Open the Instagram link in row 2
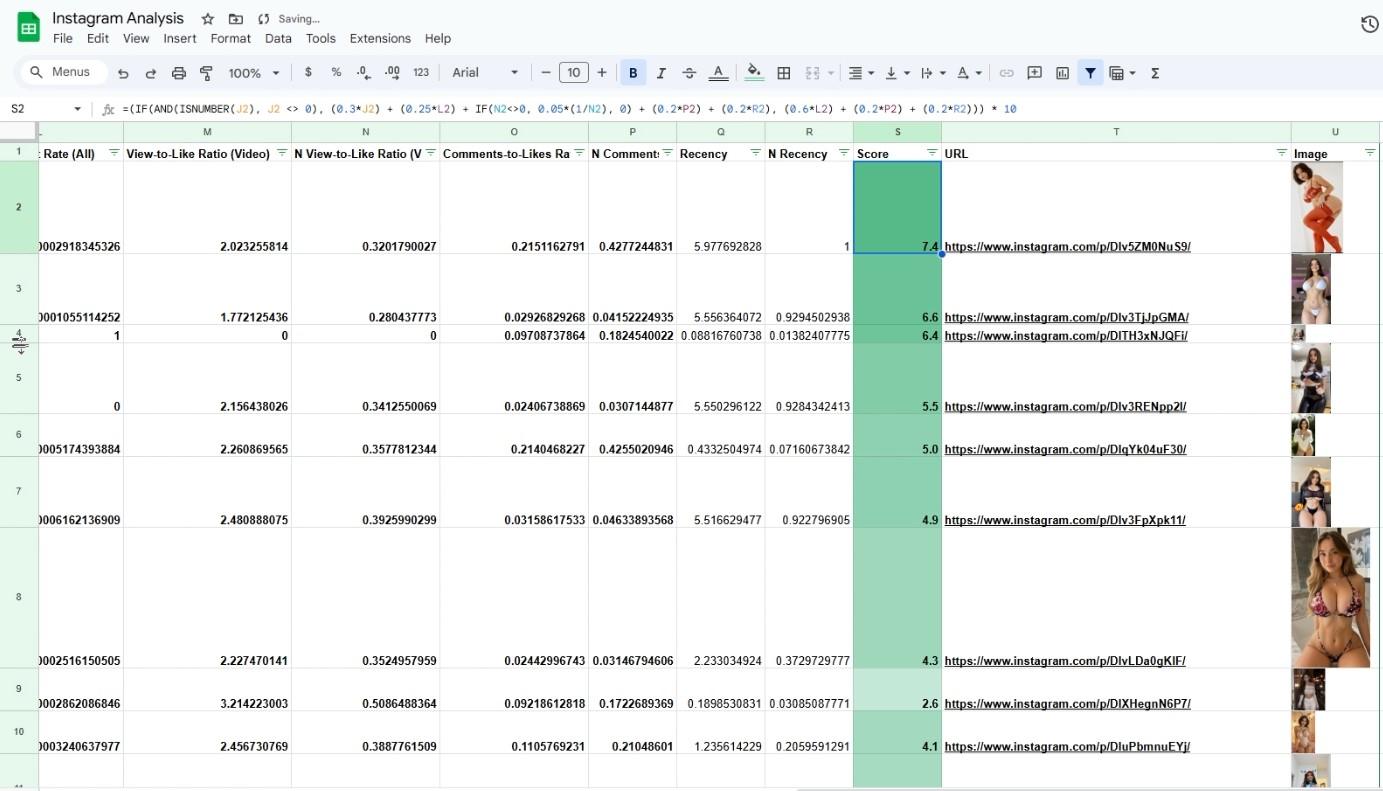The width and height of the screenshot is (1383, 791). coord(1067,246)
